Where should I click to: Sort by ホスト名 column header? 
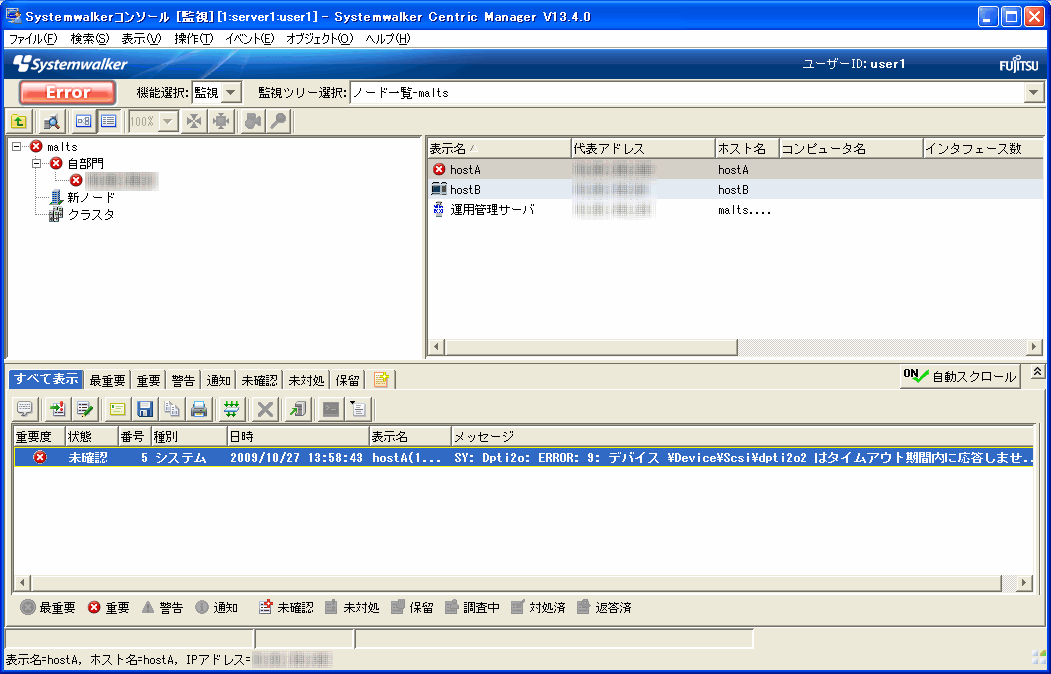pos(747,148)
